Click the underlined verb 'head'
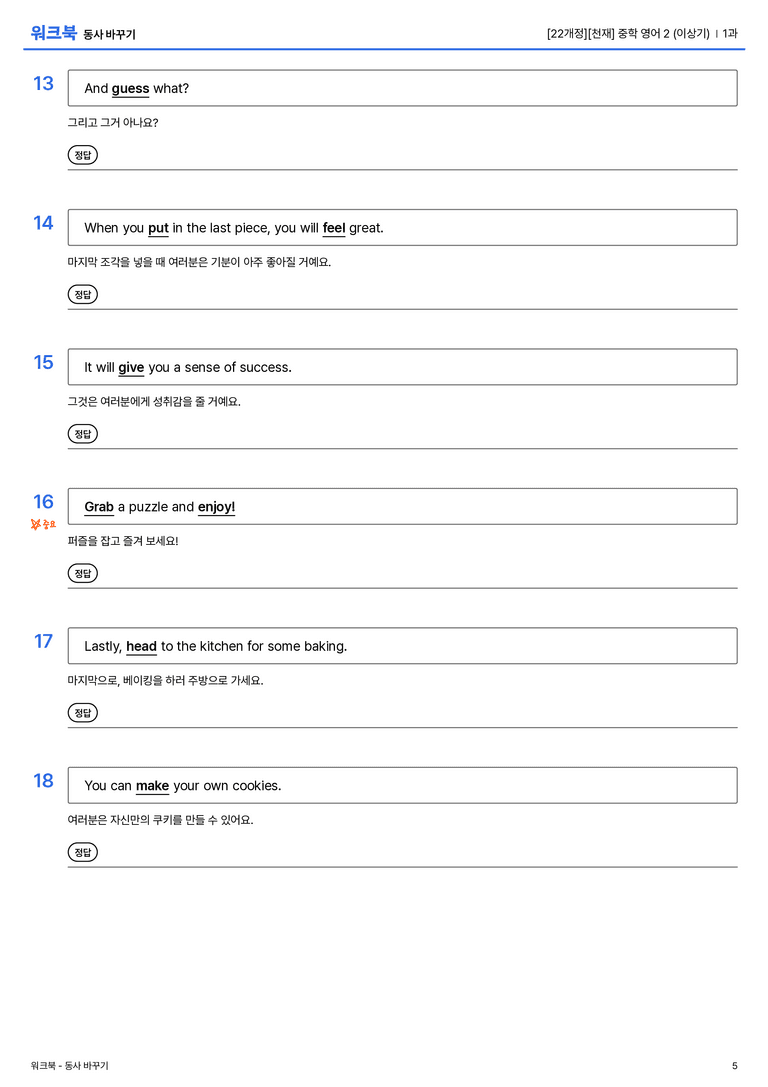768x1087 pixels. tap(141, 646)
